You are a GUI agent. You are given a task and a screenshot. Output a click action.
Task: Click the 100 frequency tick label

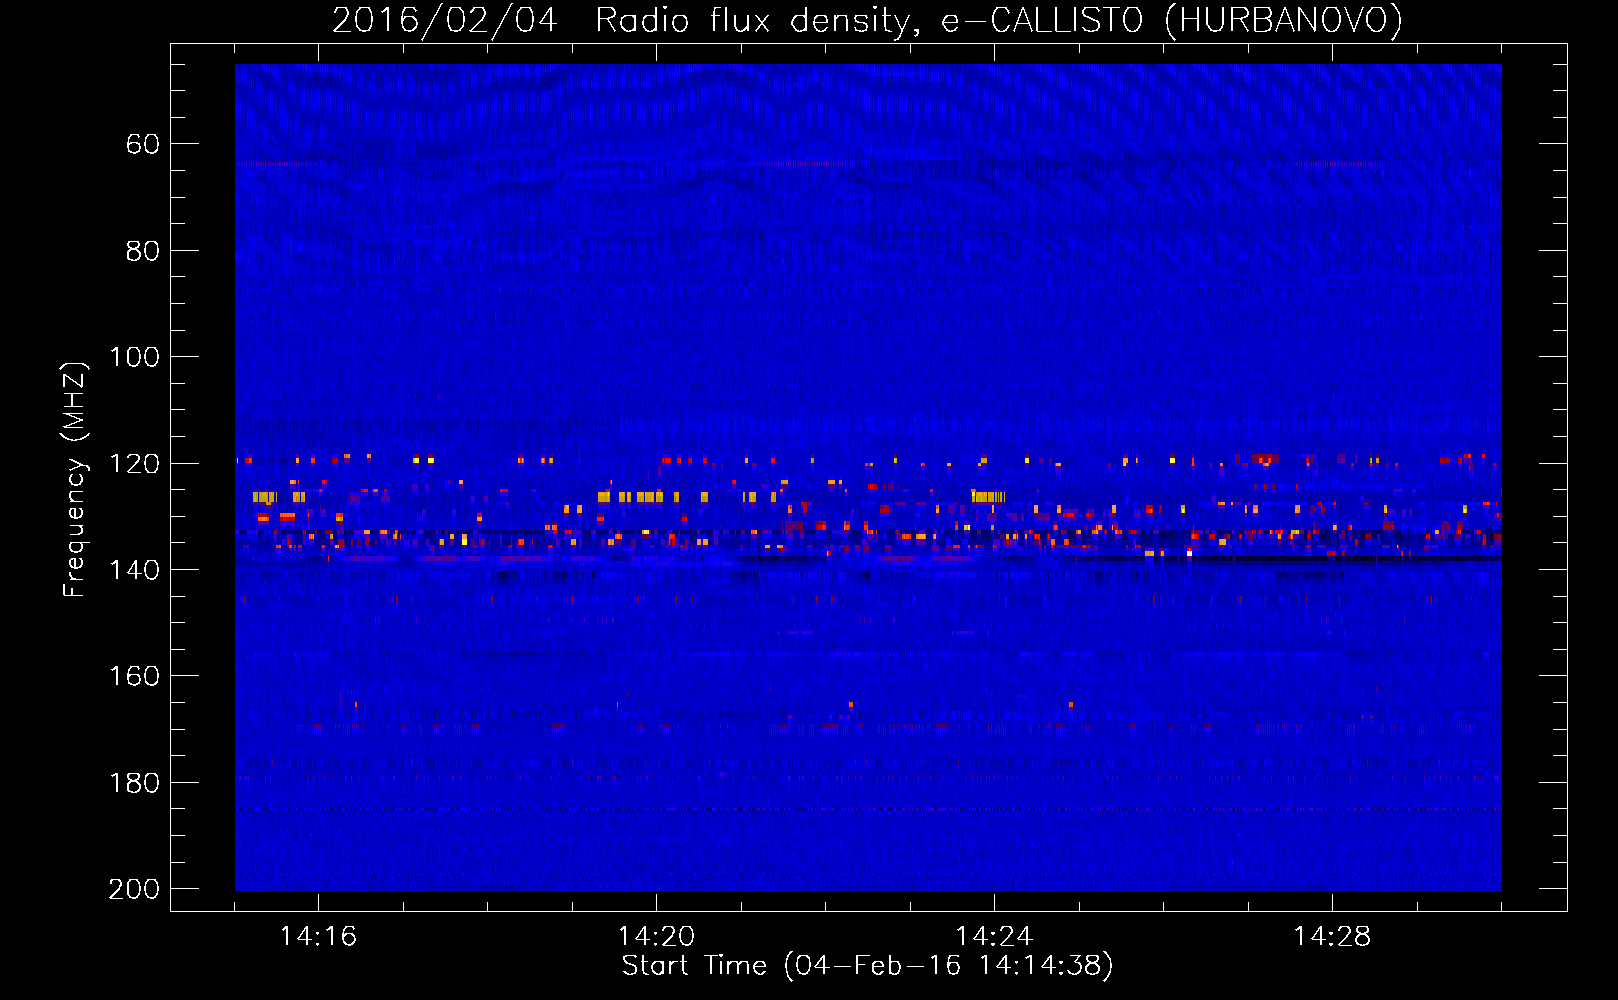135,357
